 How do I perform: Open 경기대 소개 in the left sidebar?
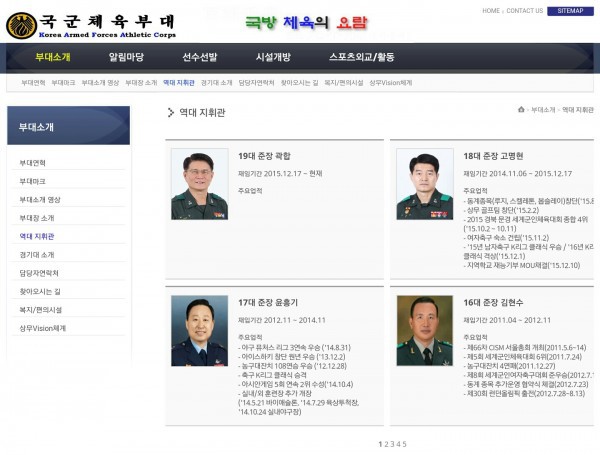point(37,255)
